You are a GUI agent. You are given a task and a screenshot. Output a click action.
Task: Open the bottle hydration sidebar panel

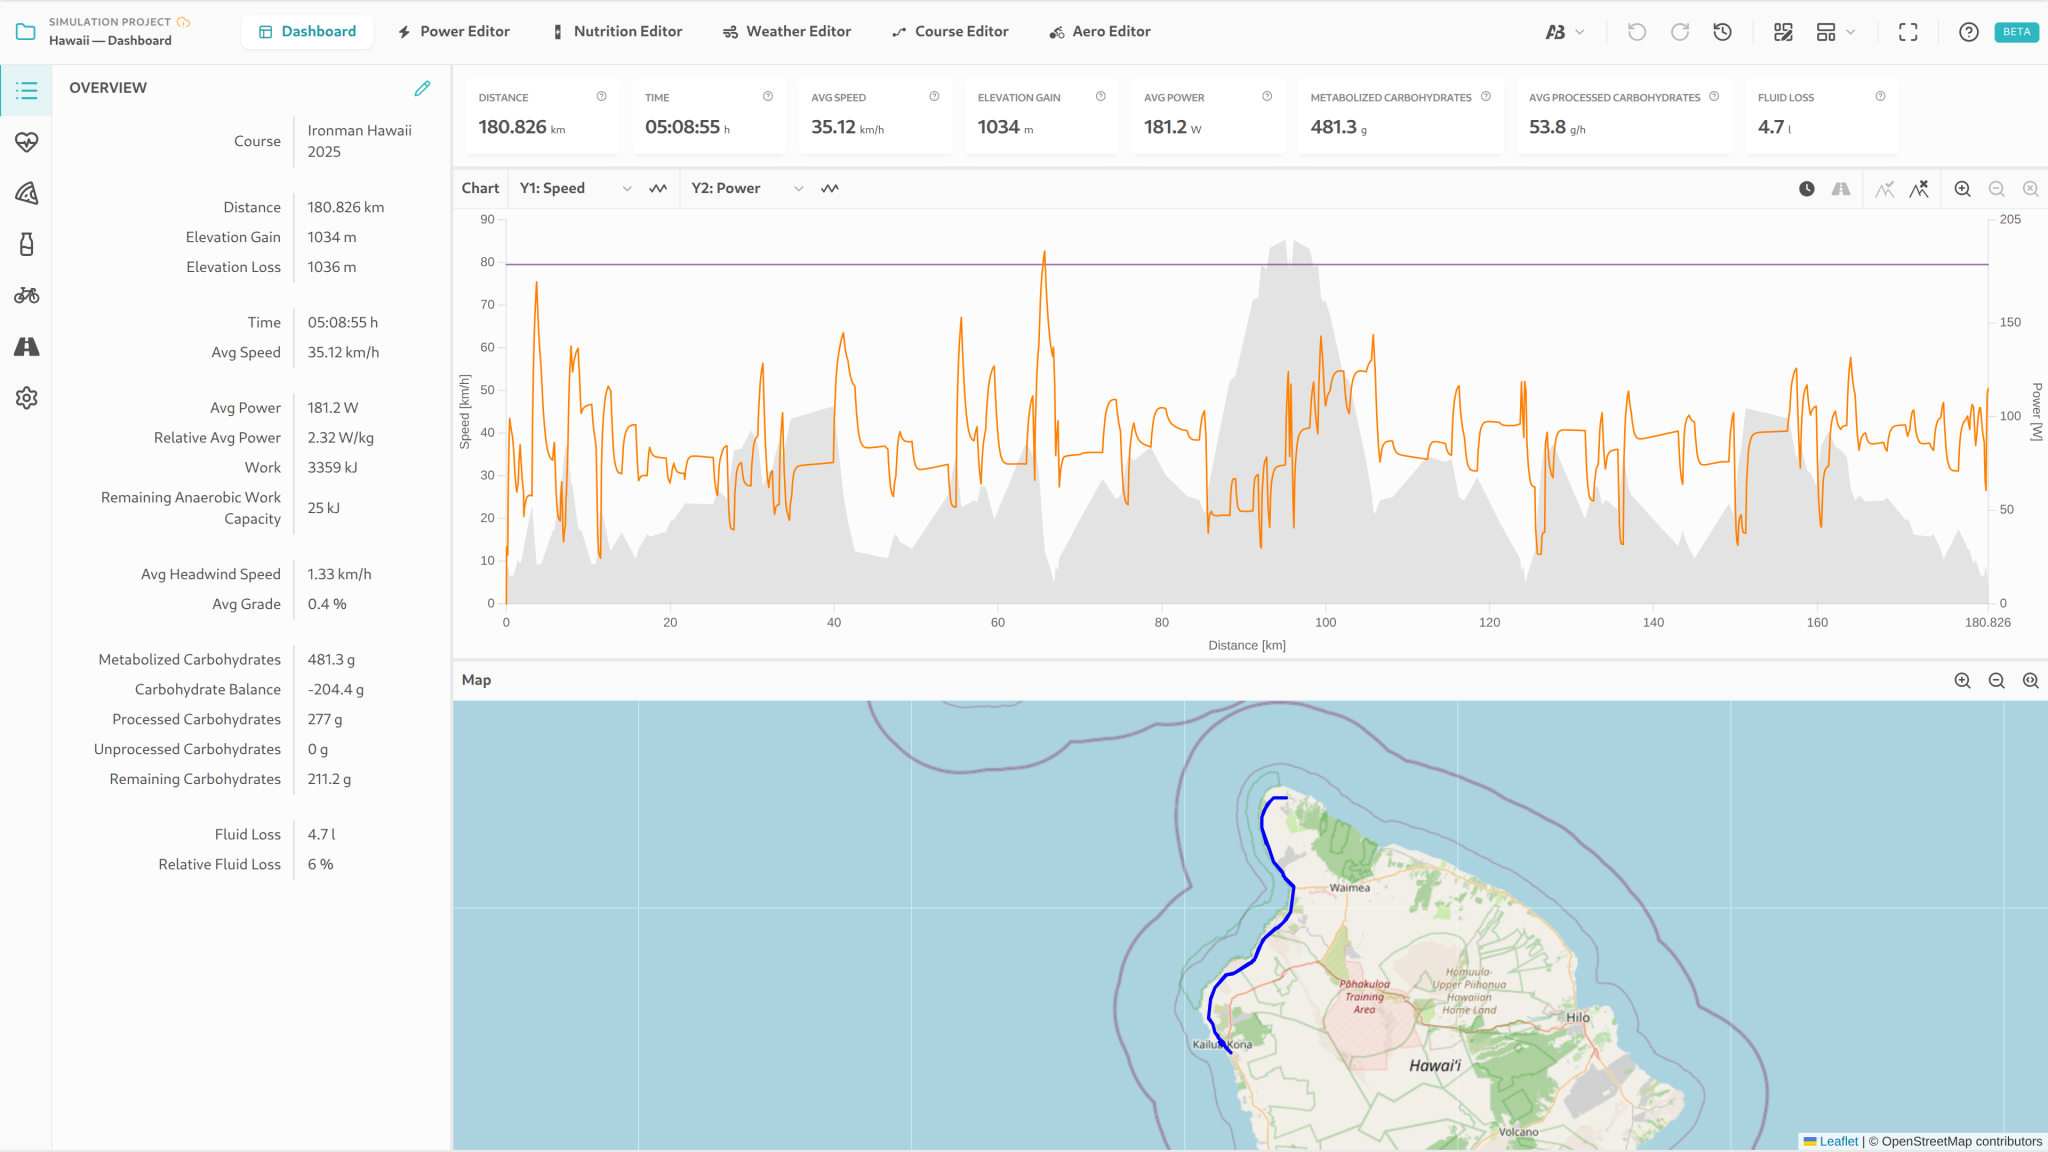click(27, 244)
